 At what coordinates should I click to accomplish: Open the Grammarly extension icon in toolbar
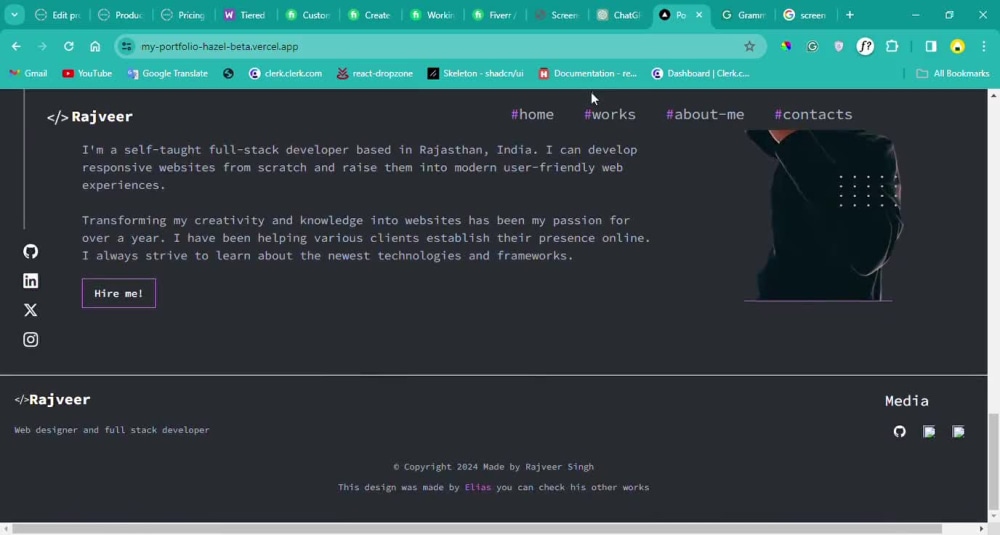812,47
